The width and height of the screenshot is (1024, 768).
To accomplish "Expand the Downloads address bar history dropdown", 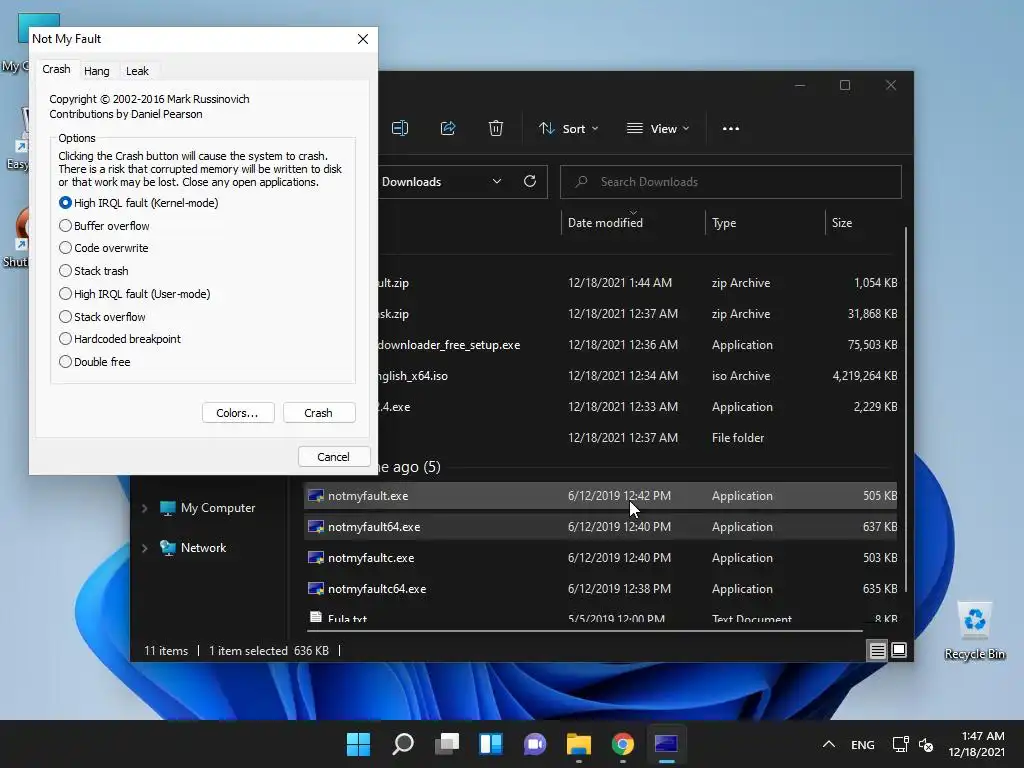I will [x=497, y=182].
